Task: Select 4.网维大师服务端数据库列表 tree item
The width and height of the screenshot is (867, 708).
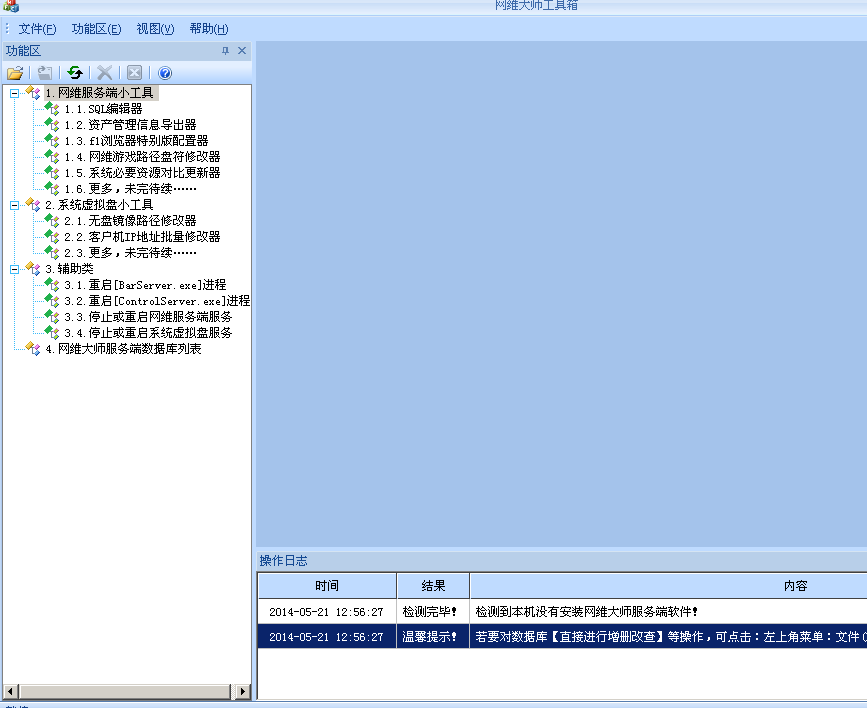Action: [123, 349]
